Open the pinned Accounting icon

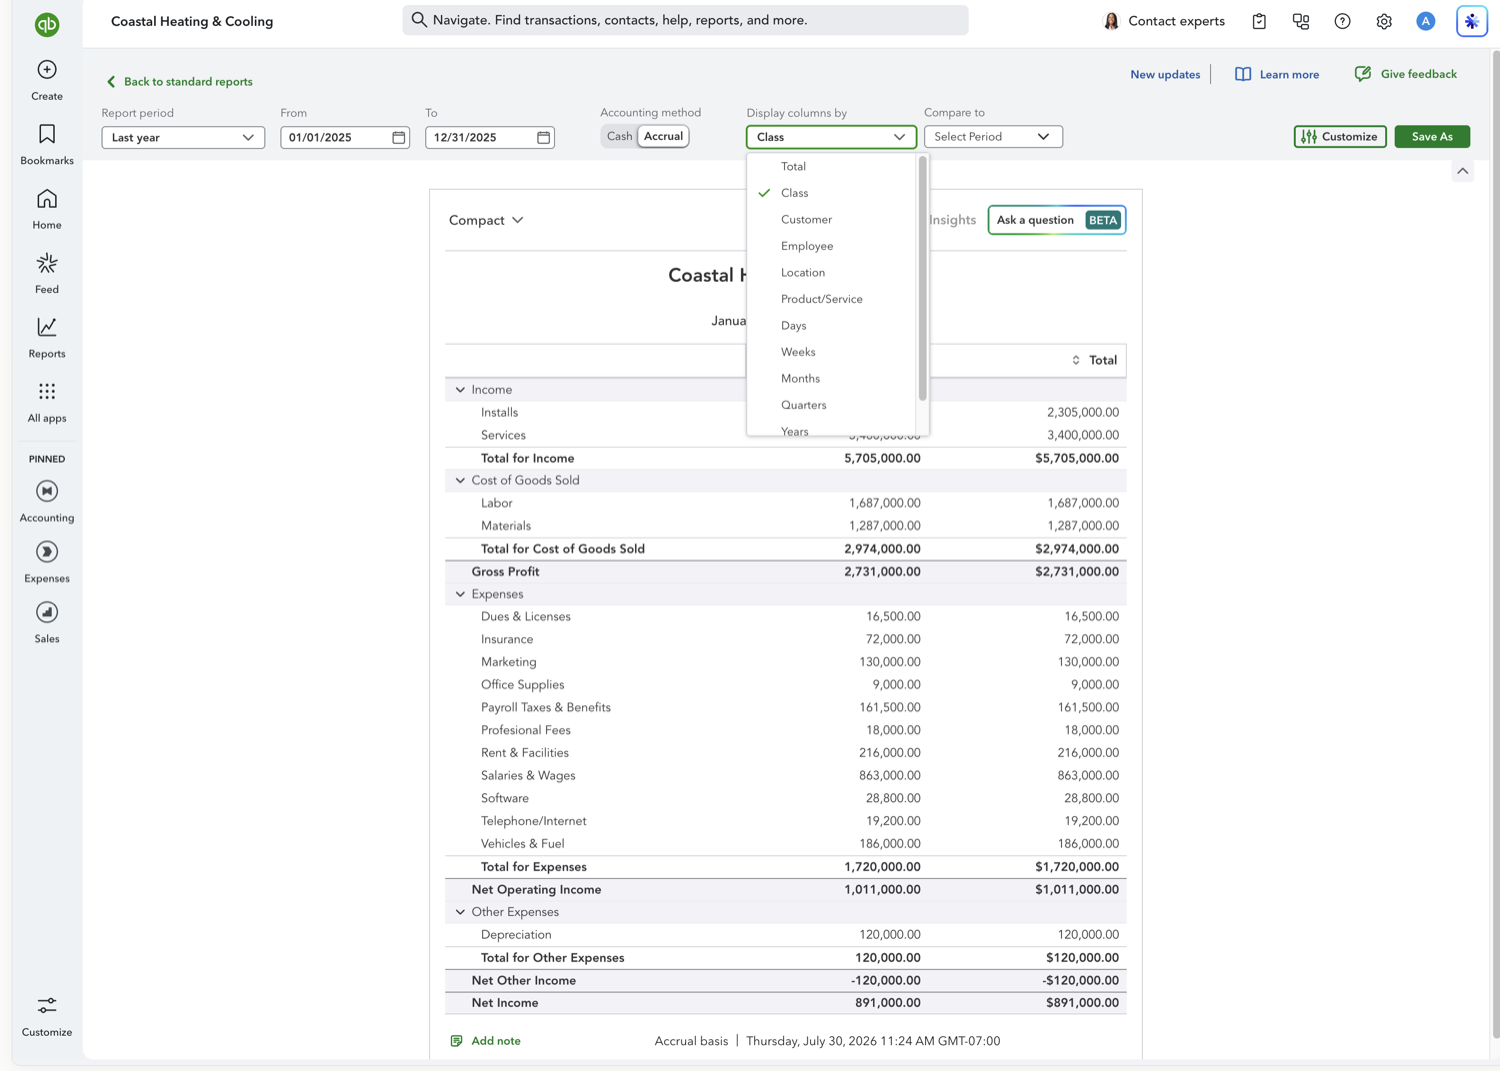pyautogui.click(x=47, y=491)
